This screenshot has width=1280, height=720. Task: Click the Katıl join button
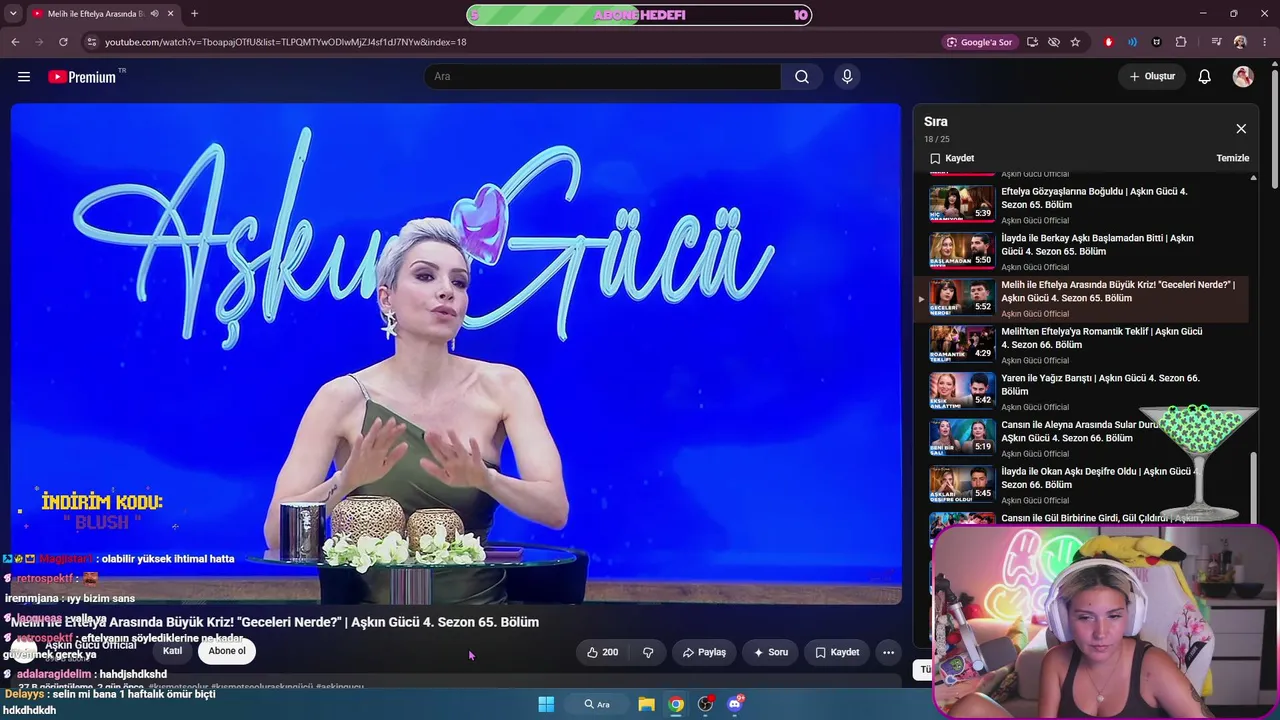pos(172,651)
